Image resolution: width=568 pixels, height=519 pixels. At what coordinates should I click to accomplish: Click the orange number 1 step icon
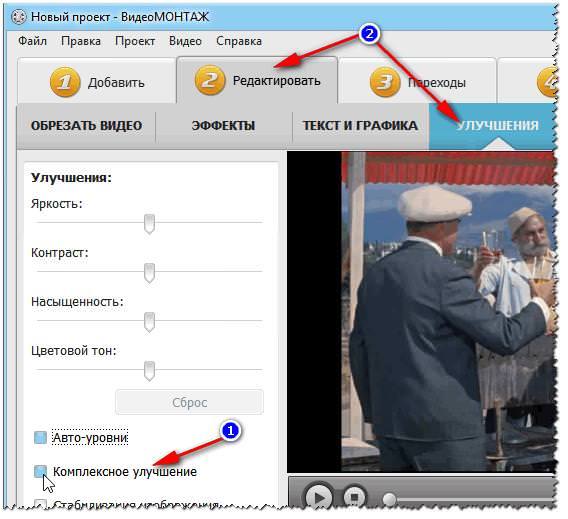[65, 82]
